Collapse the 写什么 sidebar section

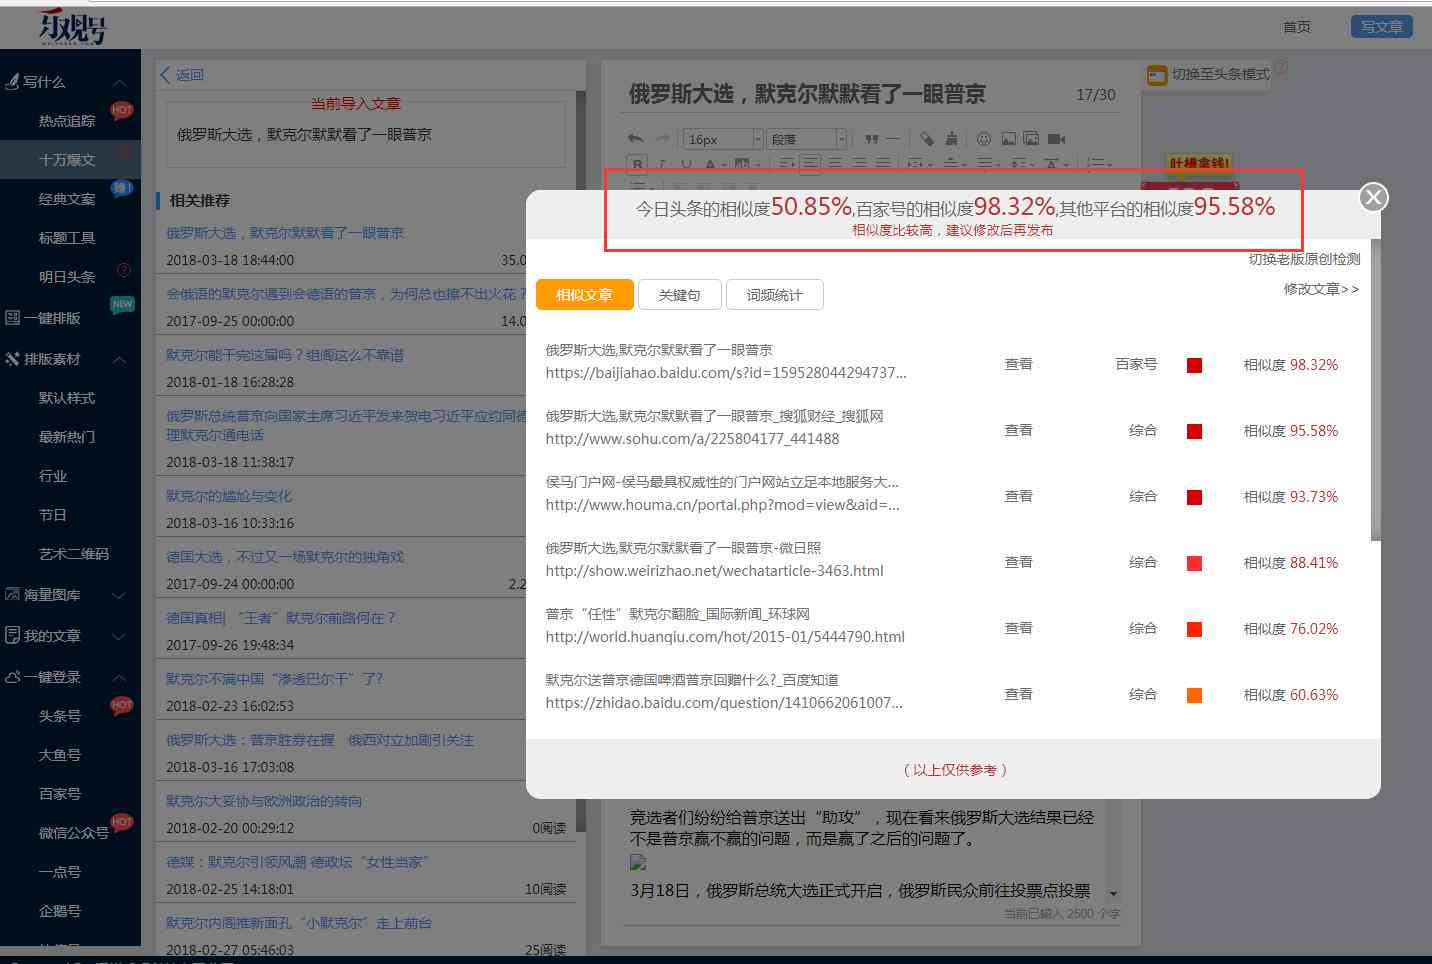pos(119,82)
